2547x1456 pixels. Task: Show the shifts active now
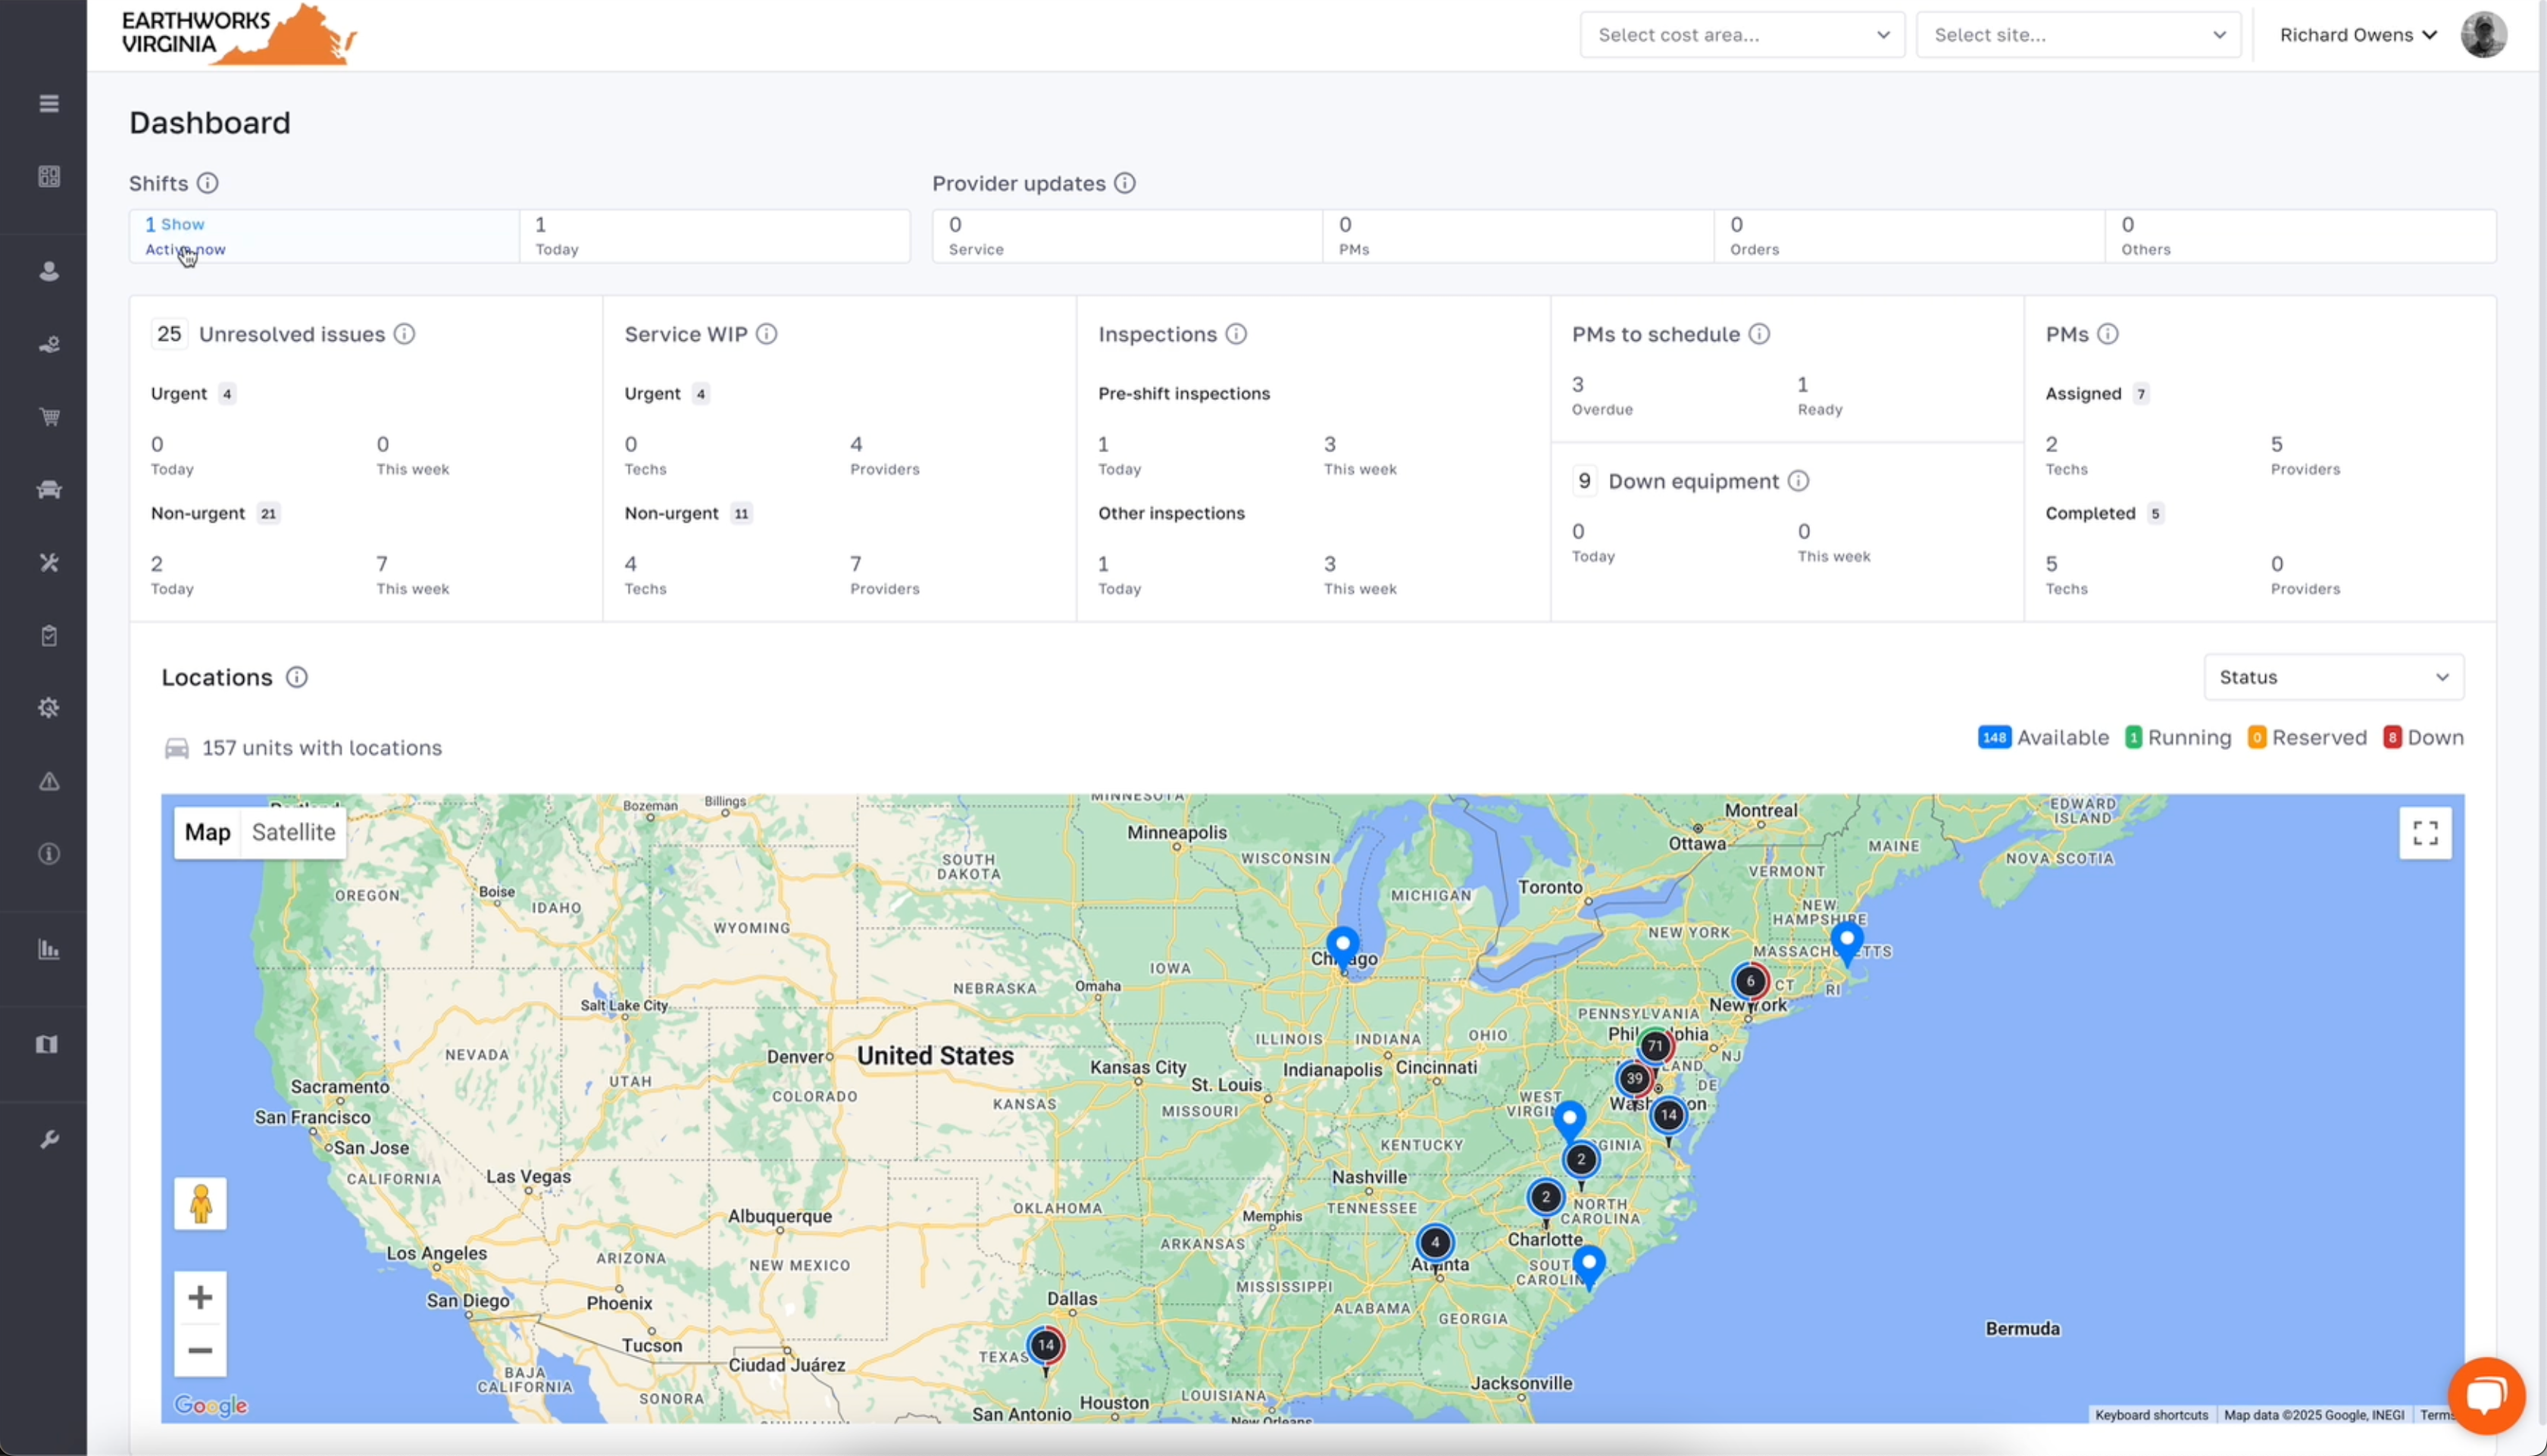(183, 225)
